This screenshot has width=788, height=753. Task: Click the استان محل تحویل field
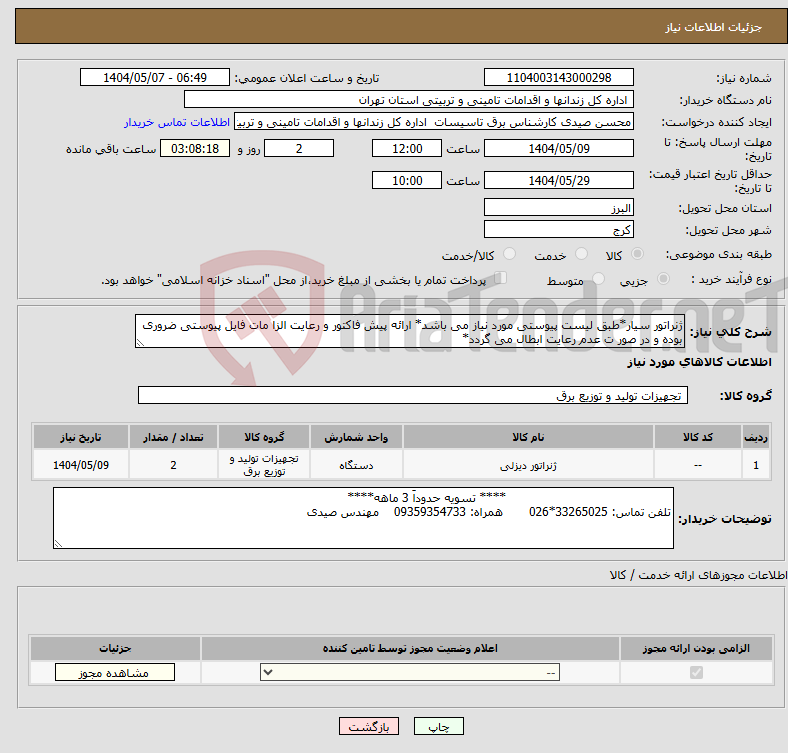pos(558,208)
